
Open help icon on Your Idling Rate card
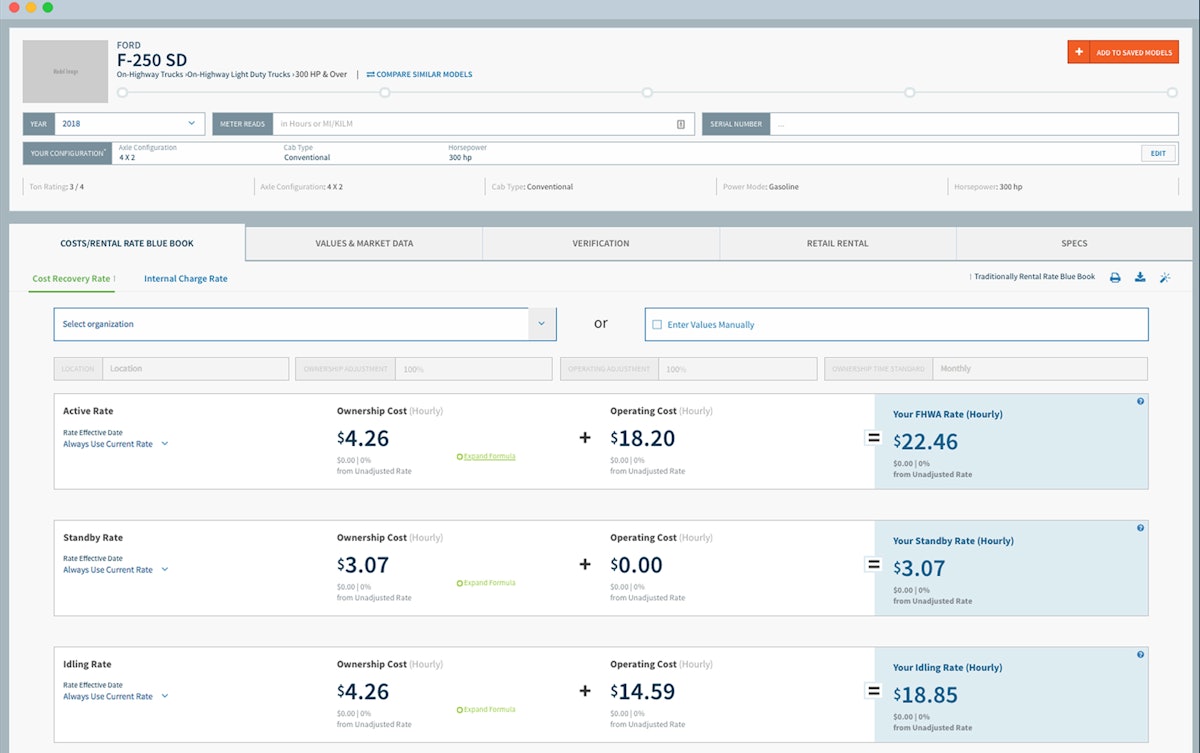[x=1140, y=655]
